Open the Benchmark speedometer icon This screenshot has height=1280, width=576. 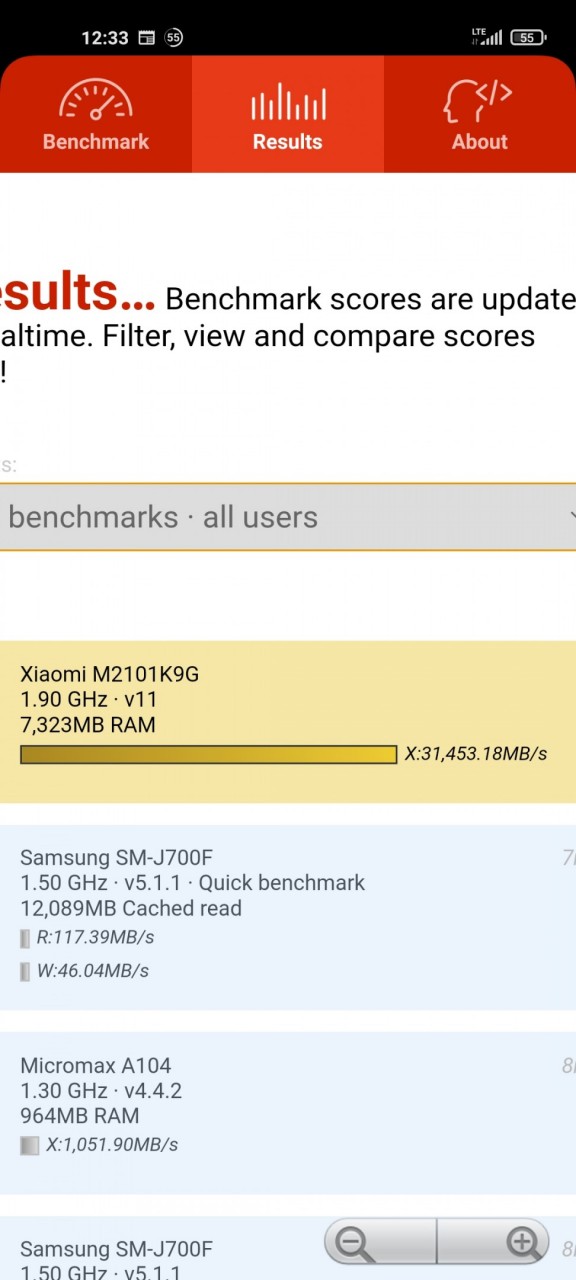95,100
